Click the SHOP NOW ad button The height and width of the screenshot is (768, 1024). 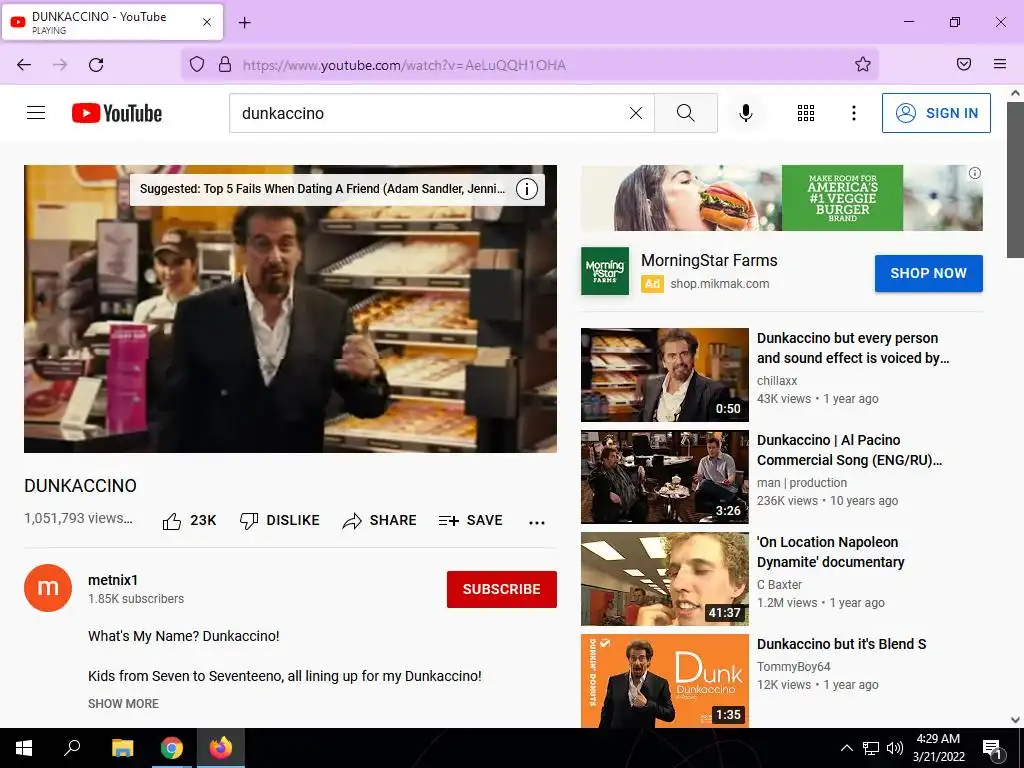[x=929, y=273]
